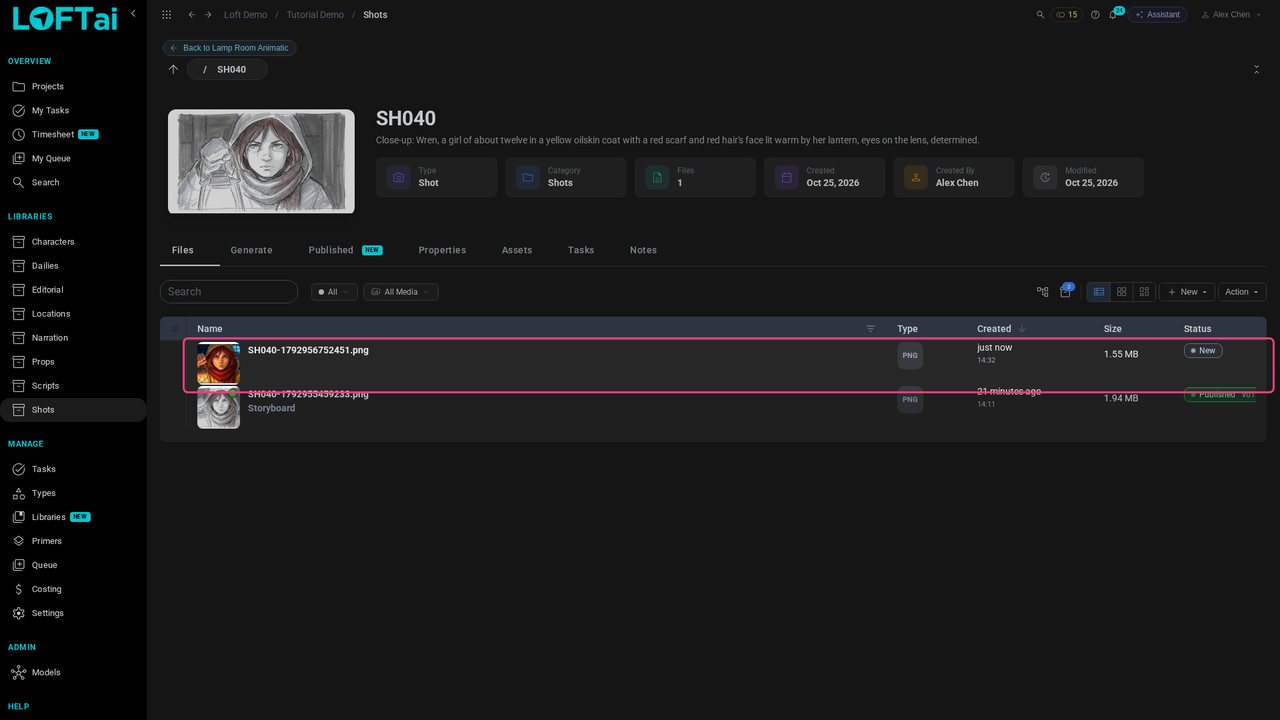Switch to the Generate tab

click(251, 250)
